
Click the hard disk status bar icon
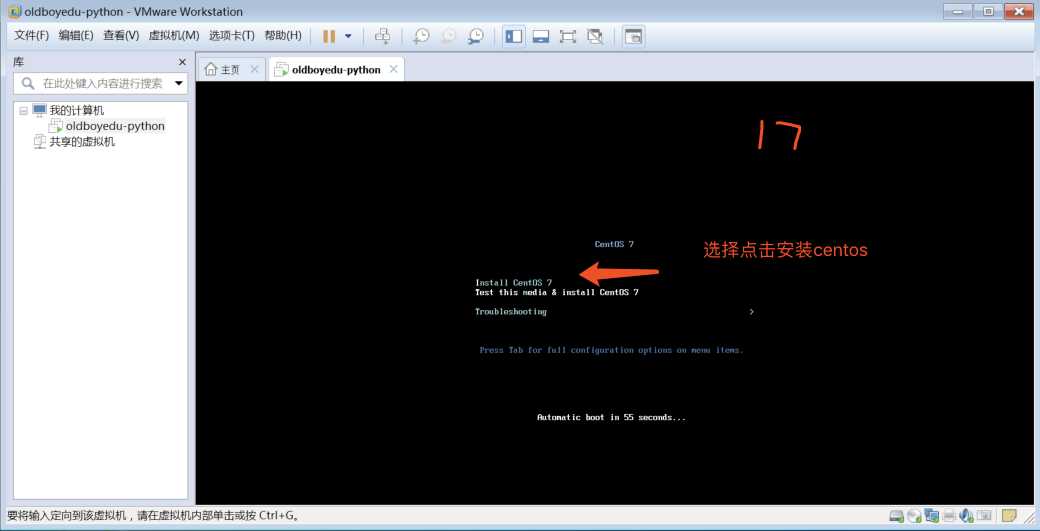(x=896, y=515)
